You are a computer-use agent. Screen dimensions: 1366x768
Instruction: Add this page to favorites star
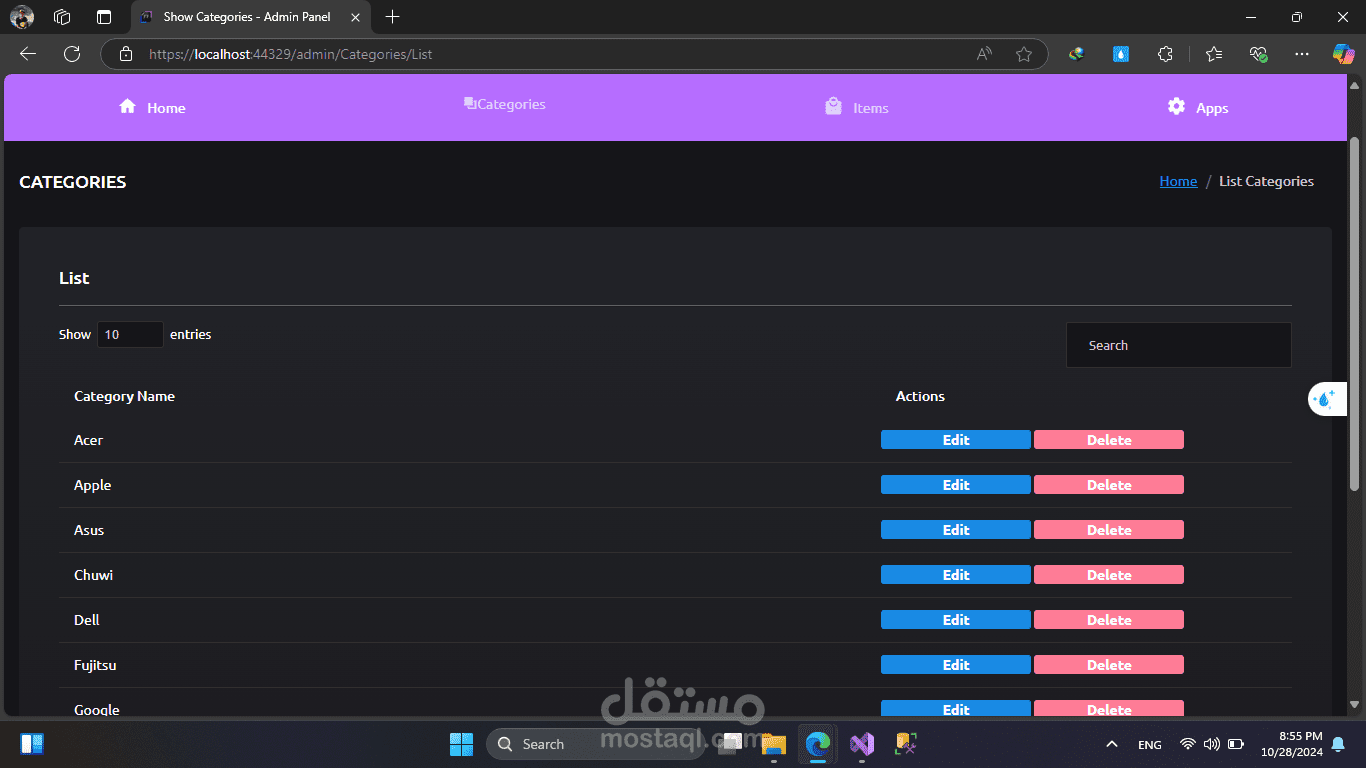click(1024, 54)
